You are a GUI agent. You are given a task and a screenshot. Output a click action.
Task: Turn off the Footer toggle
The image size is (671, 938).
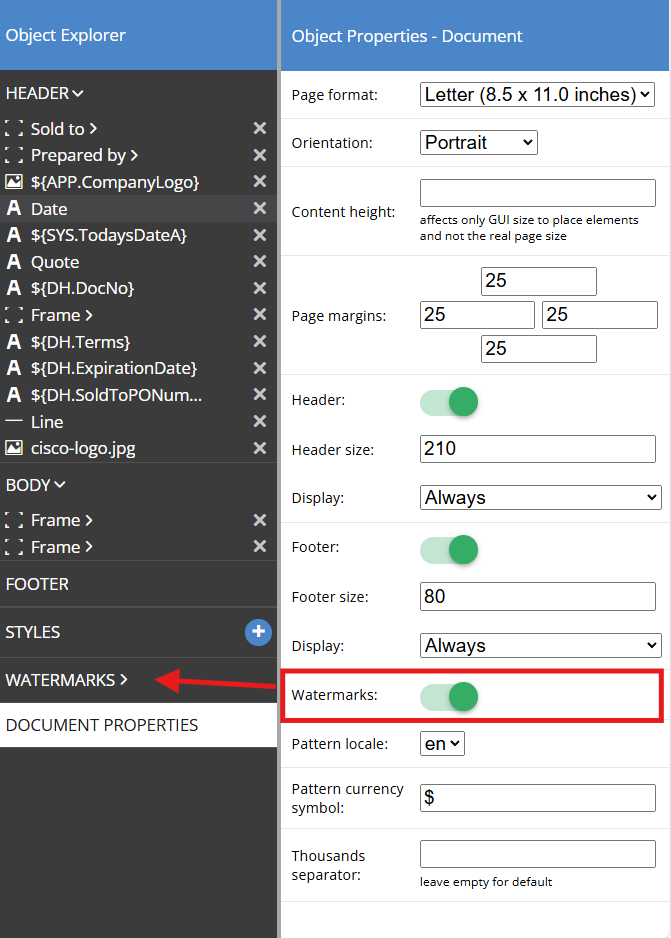click(x=449, y=549)
